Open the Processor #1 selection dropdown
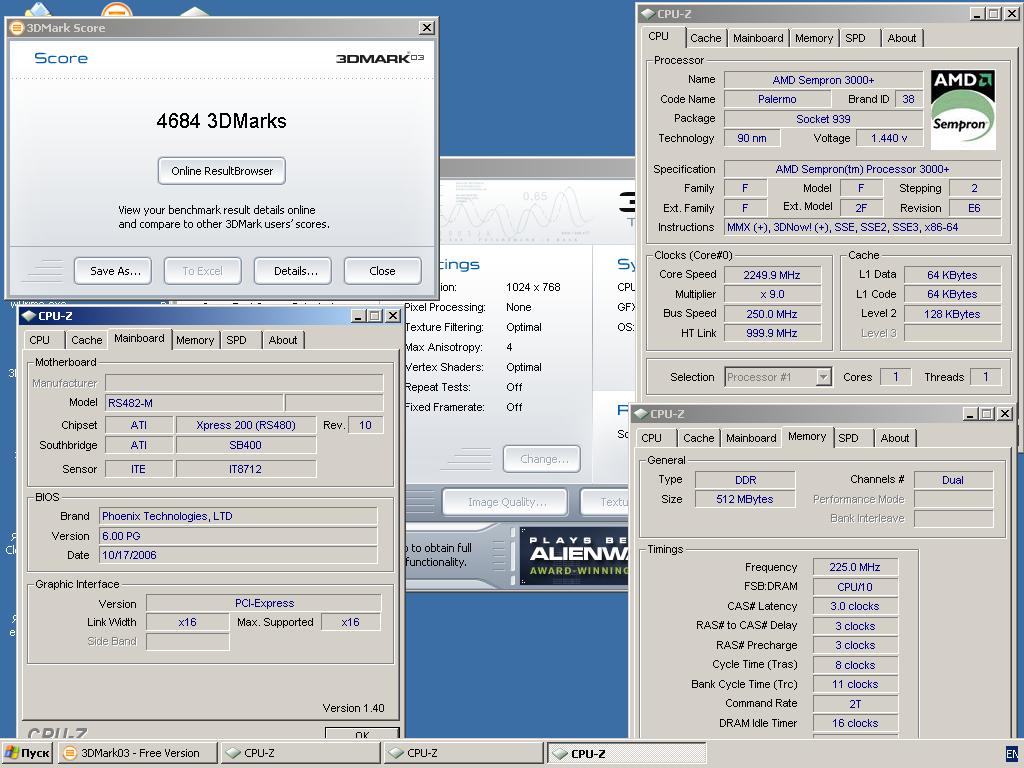The height and width of the screenshot is (768, 1024). pyautogui.click(x=824, y=377)
